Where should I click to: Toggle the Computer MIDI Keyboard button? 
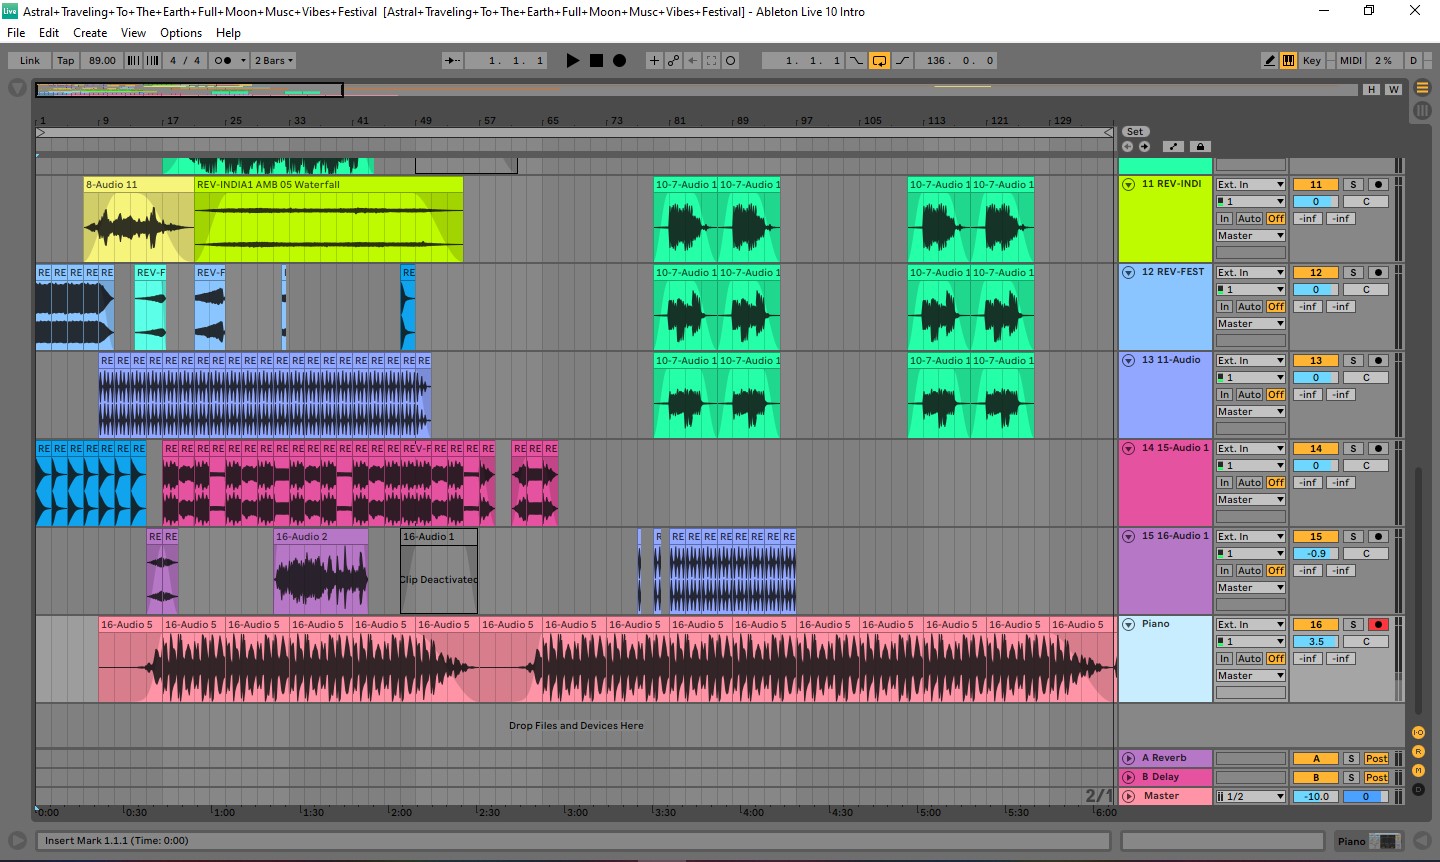tap(1288, 61)
